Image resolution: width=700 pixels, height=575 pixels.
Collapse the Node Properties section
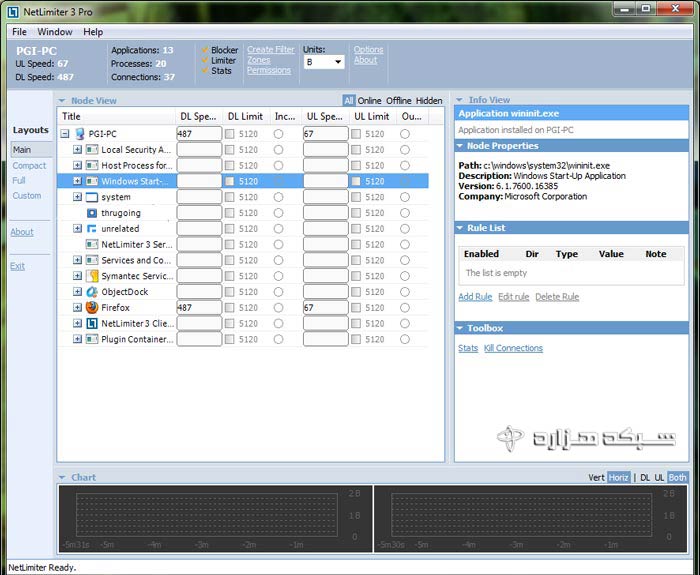[x=459, y=146]
